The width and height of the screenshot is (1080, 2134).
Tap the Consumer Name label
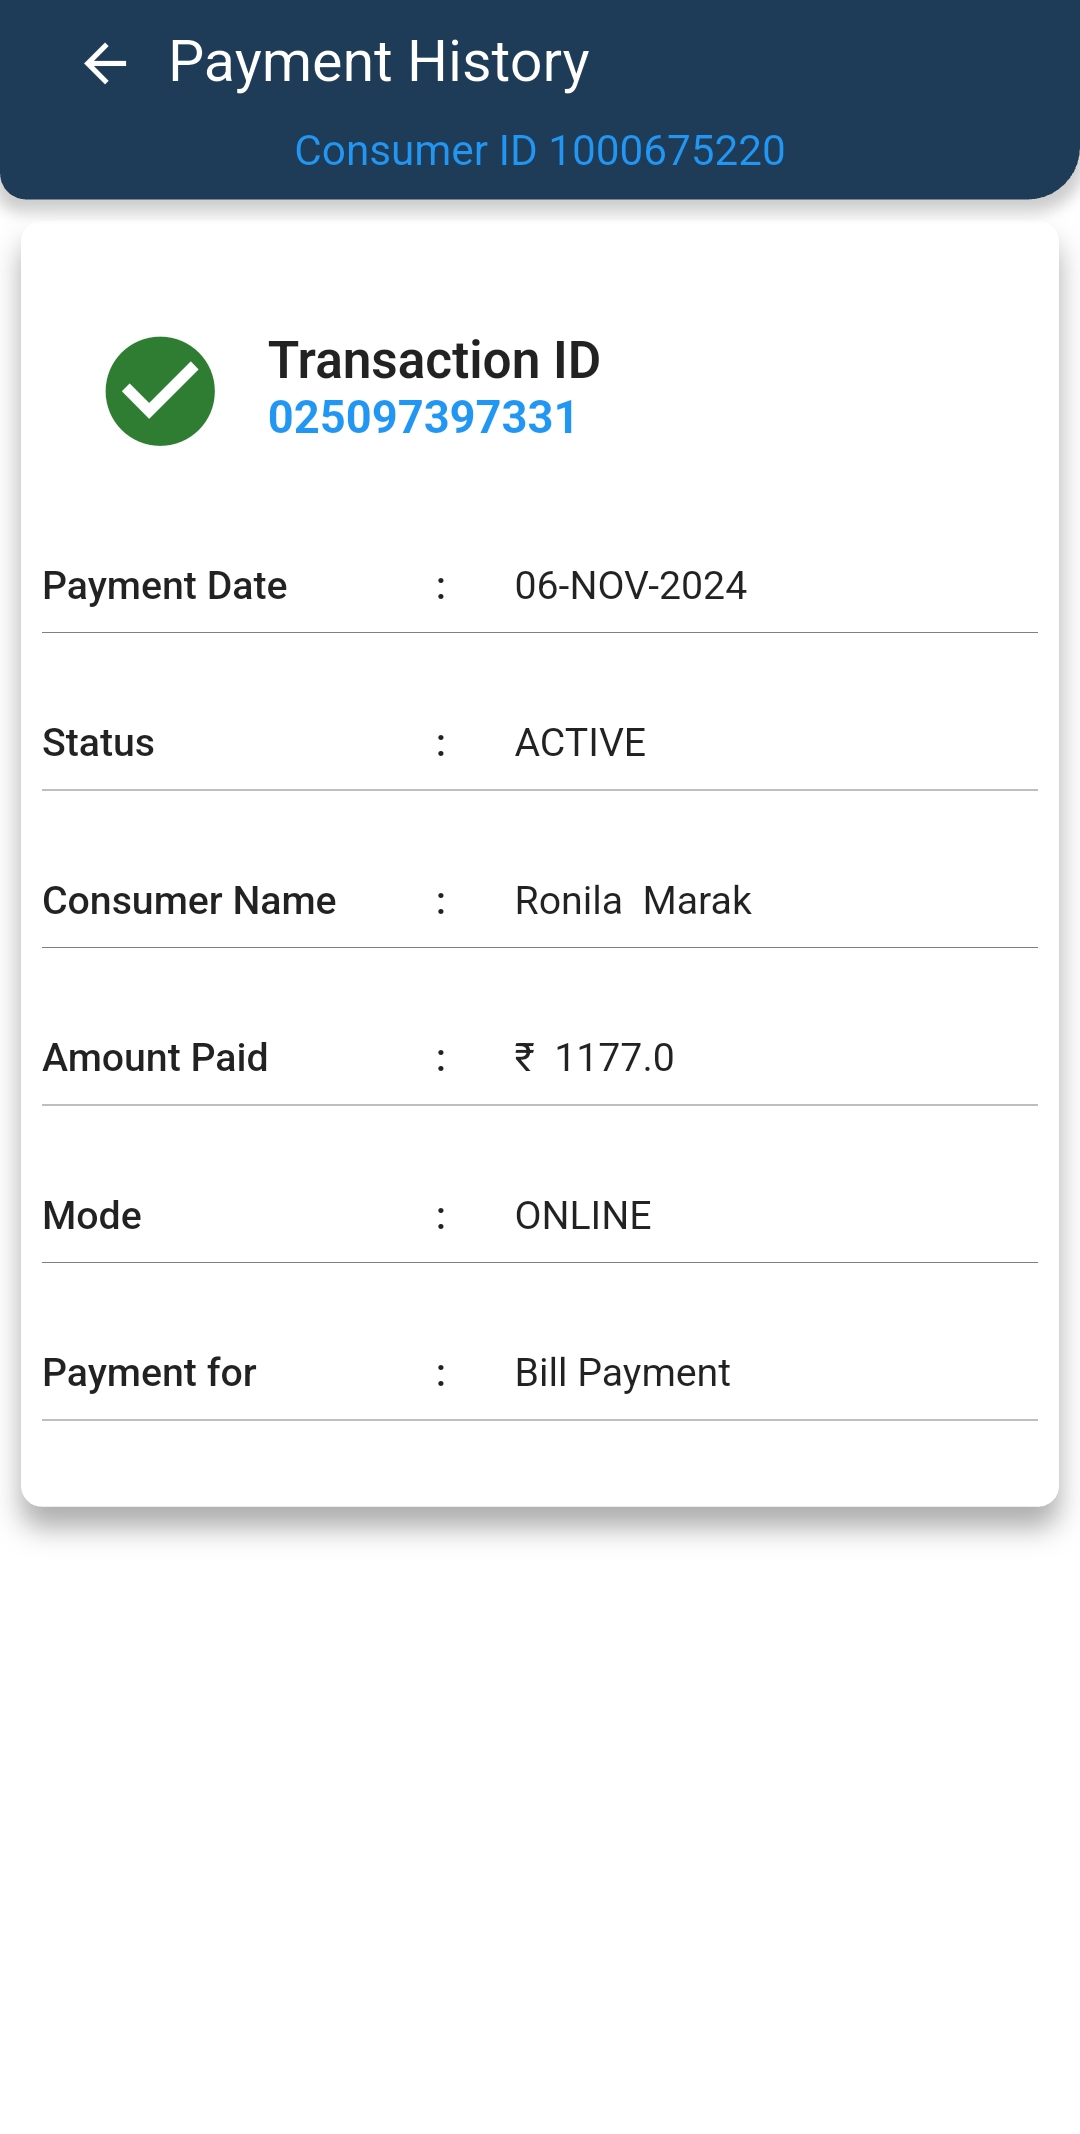pos(189,901)
